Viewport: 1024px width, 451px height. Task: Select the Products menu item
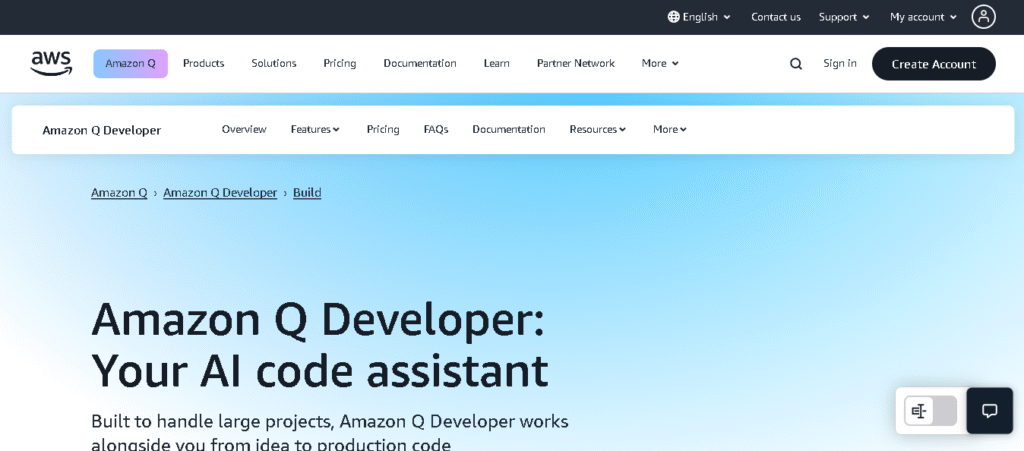coord(203,63)
